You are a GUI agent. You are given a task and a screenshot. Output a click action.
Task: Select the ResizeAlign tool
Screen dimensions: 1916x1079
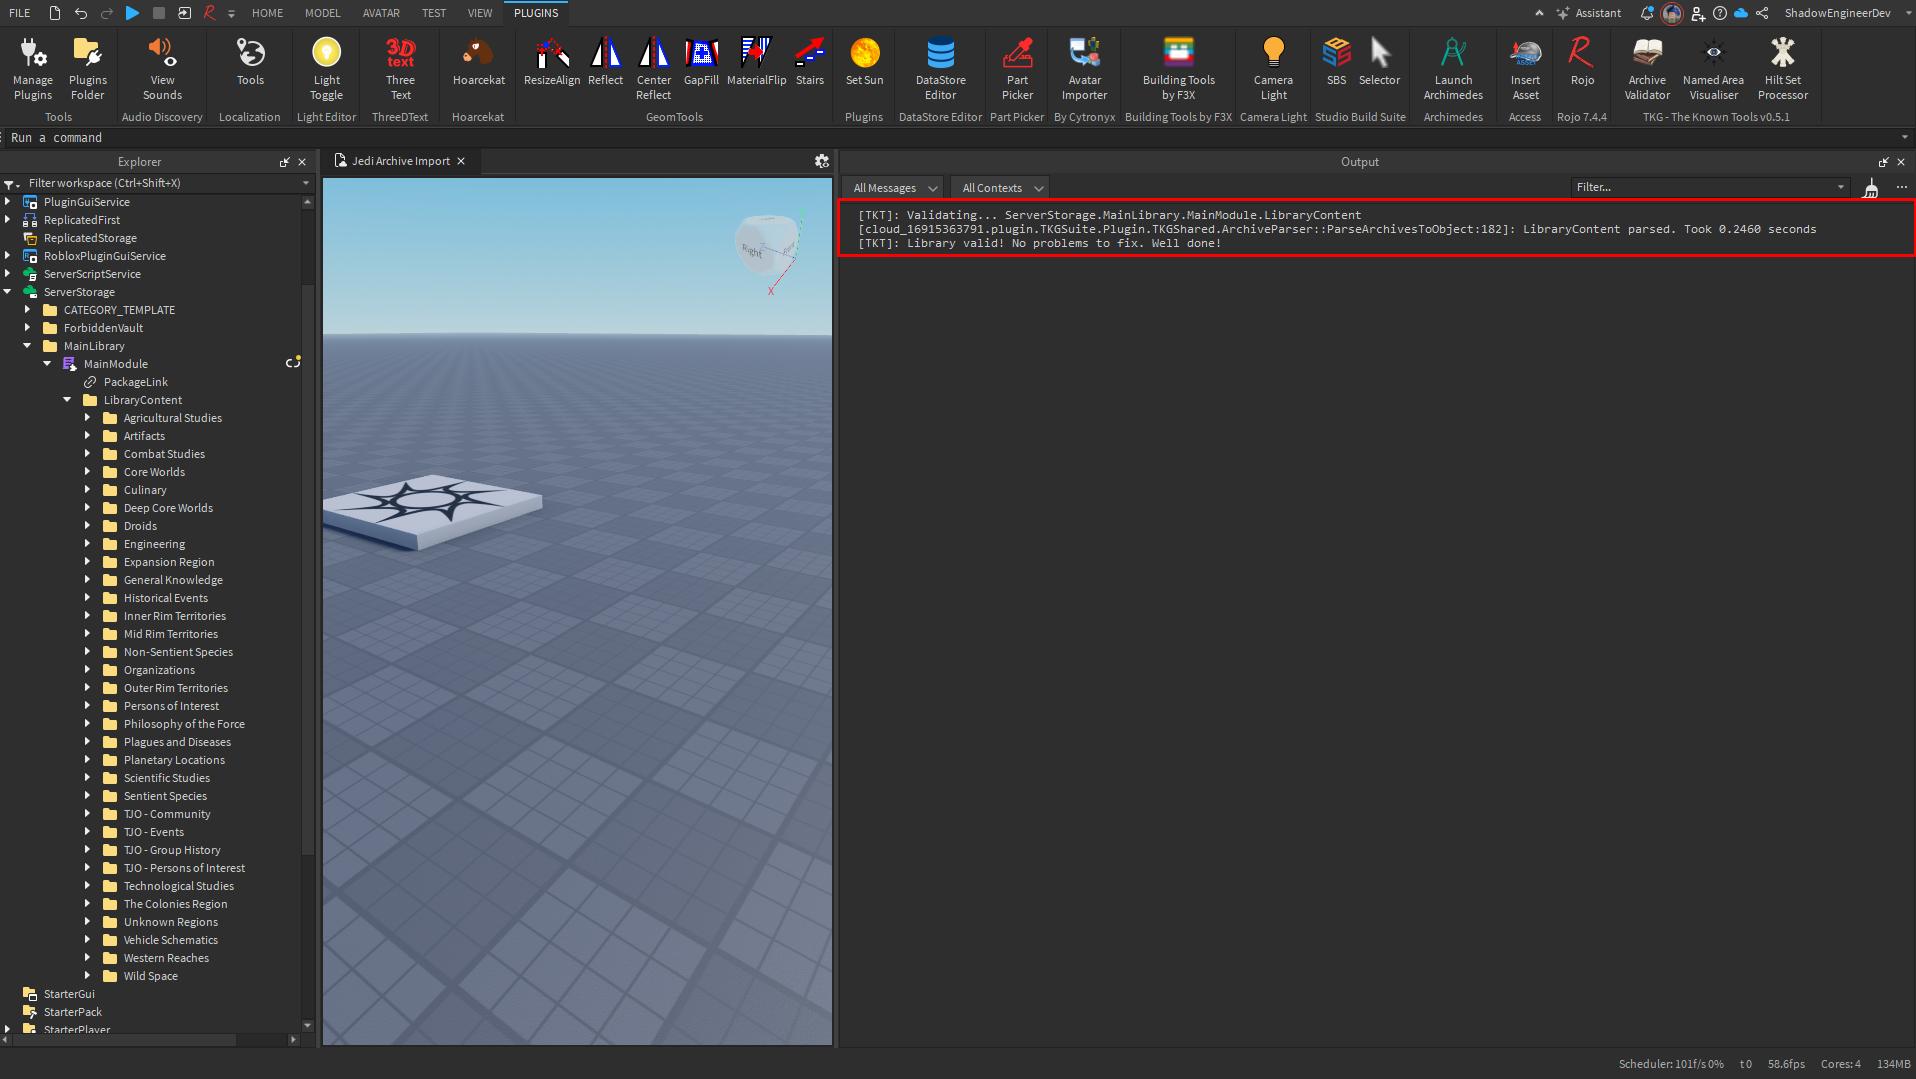point(551,62)
